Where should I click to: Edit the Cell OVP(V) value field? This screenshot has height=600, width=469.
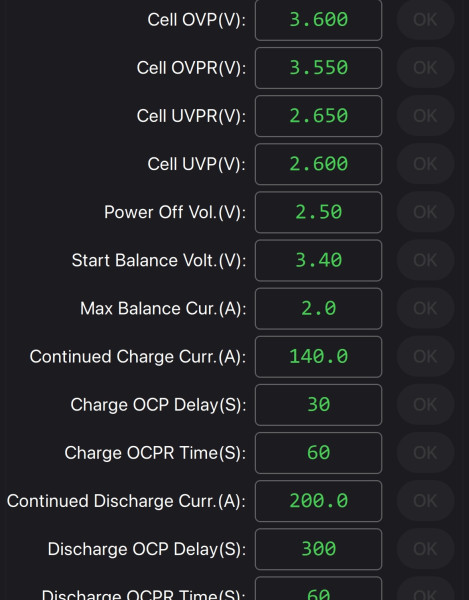click(318, 20)
